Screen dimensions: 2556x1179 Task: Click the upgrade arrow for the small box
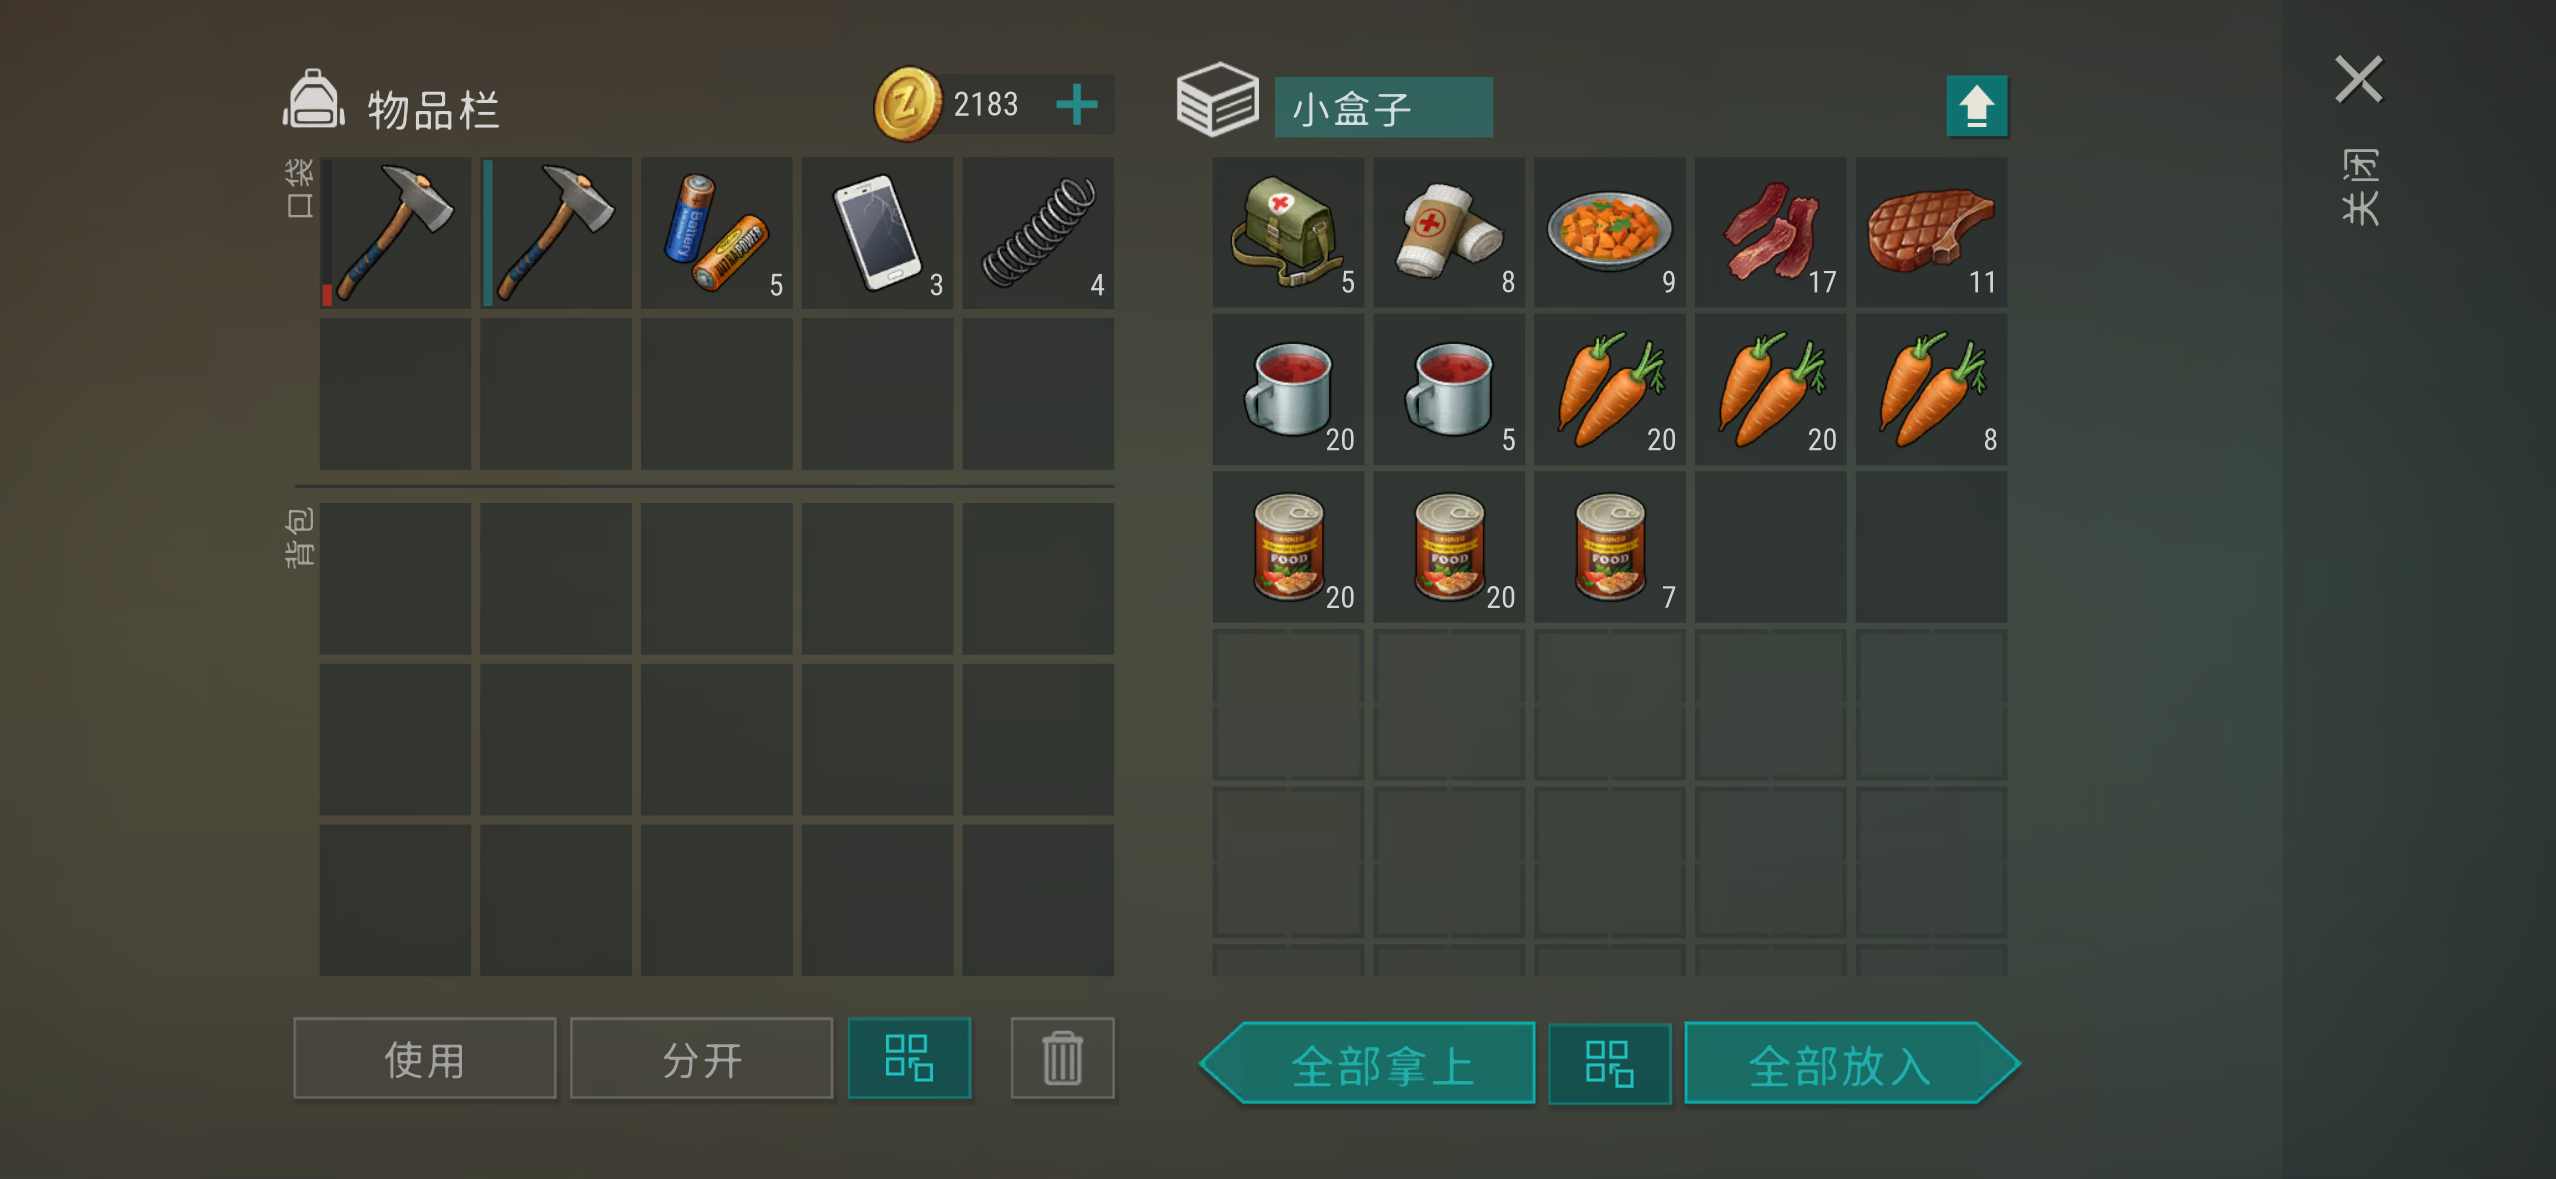(x=1977, y=106)
